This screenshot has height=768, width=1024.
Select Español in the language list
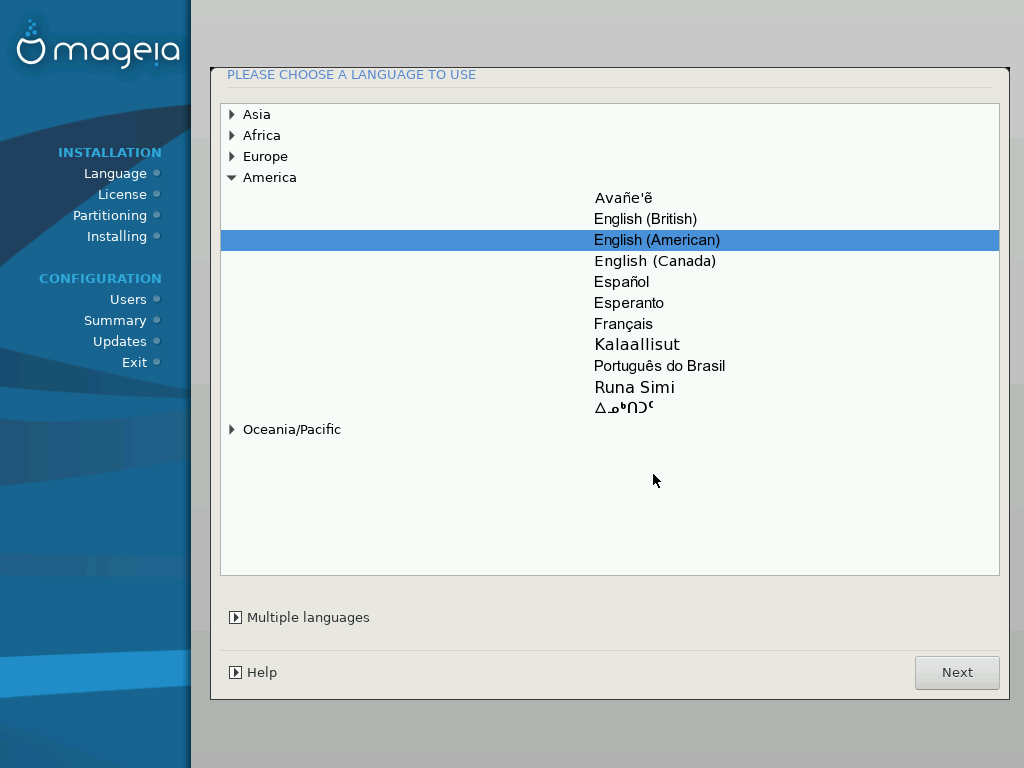pyautogui.click(x=621, y=282)
